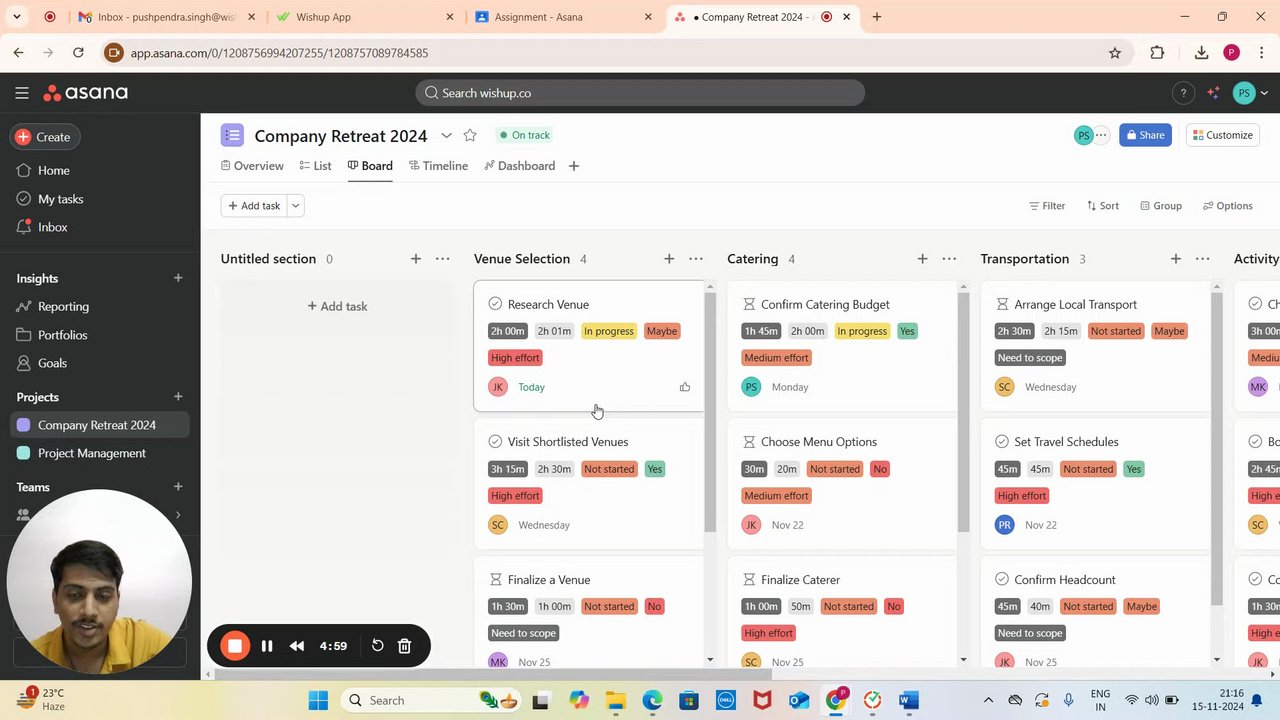Add a new tab with plus icon
This screenshot has height=720, width=1280.
coord(574,166)
